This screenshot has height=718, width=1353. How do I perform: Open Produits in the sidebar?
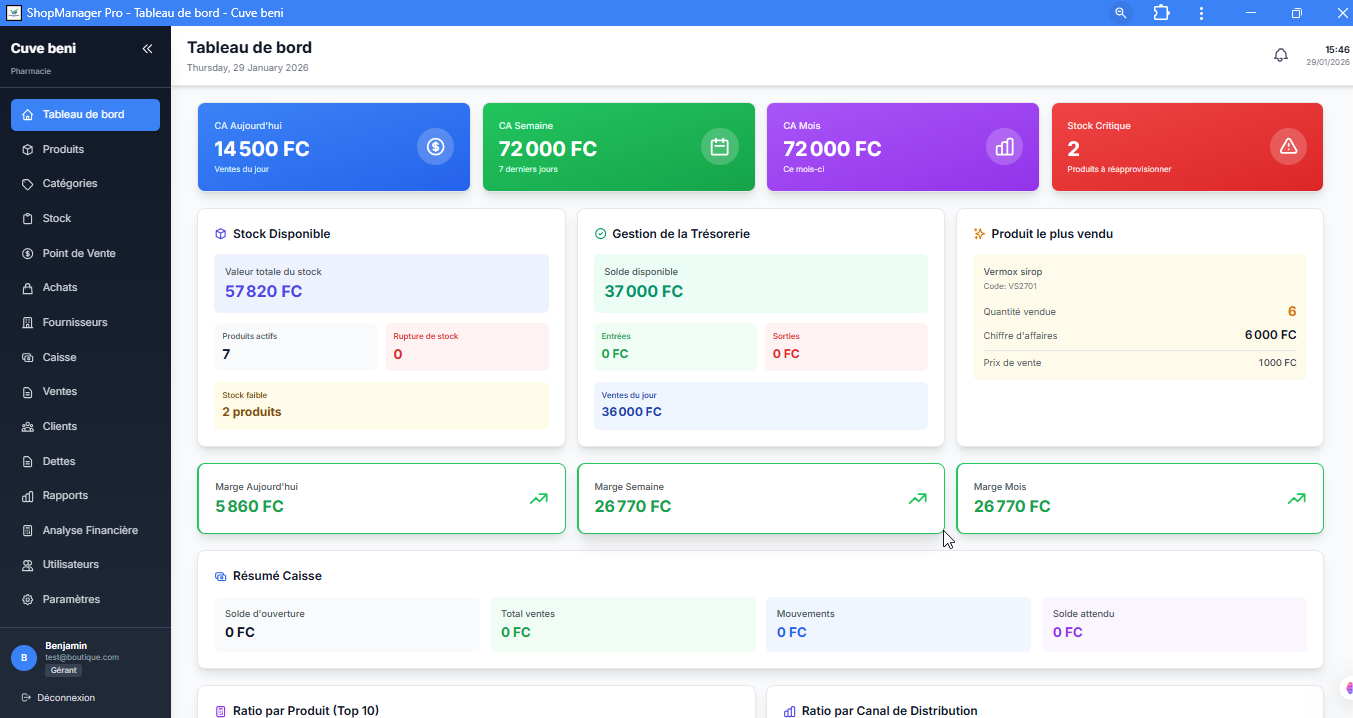[63, 149]
